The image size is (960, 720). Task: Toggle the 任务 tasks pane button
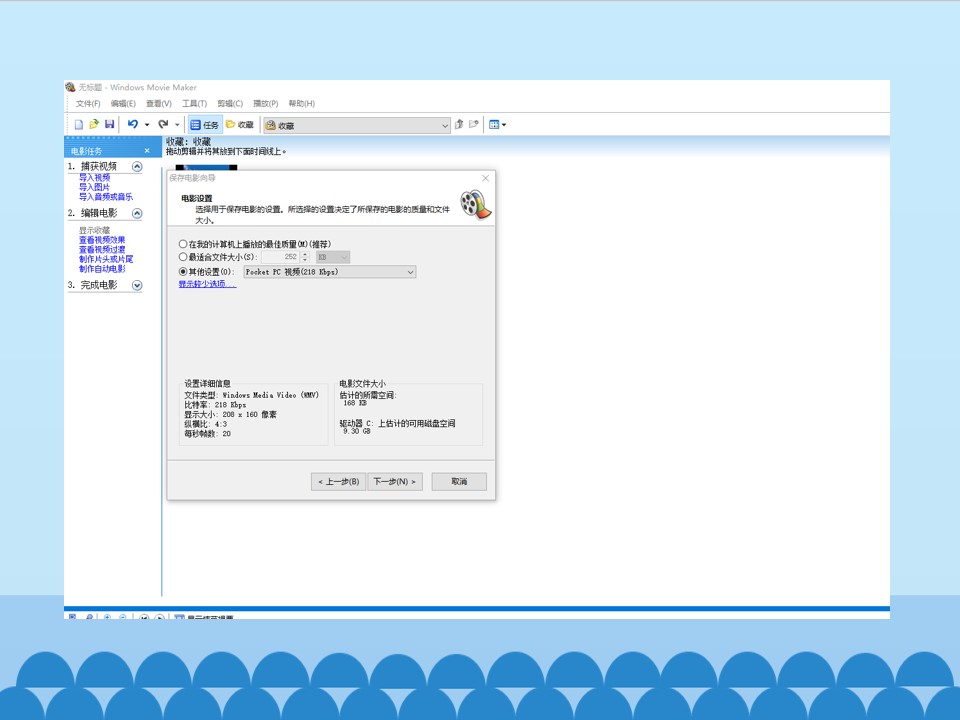[x=204, y=125]
